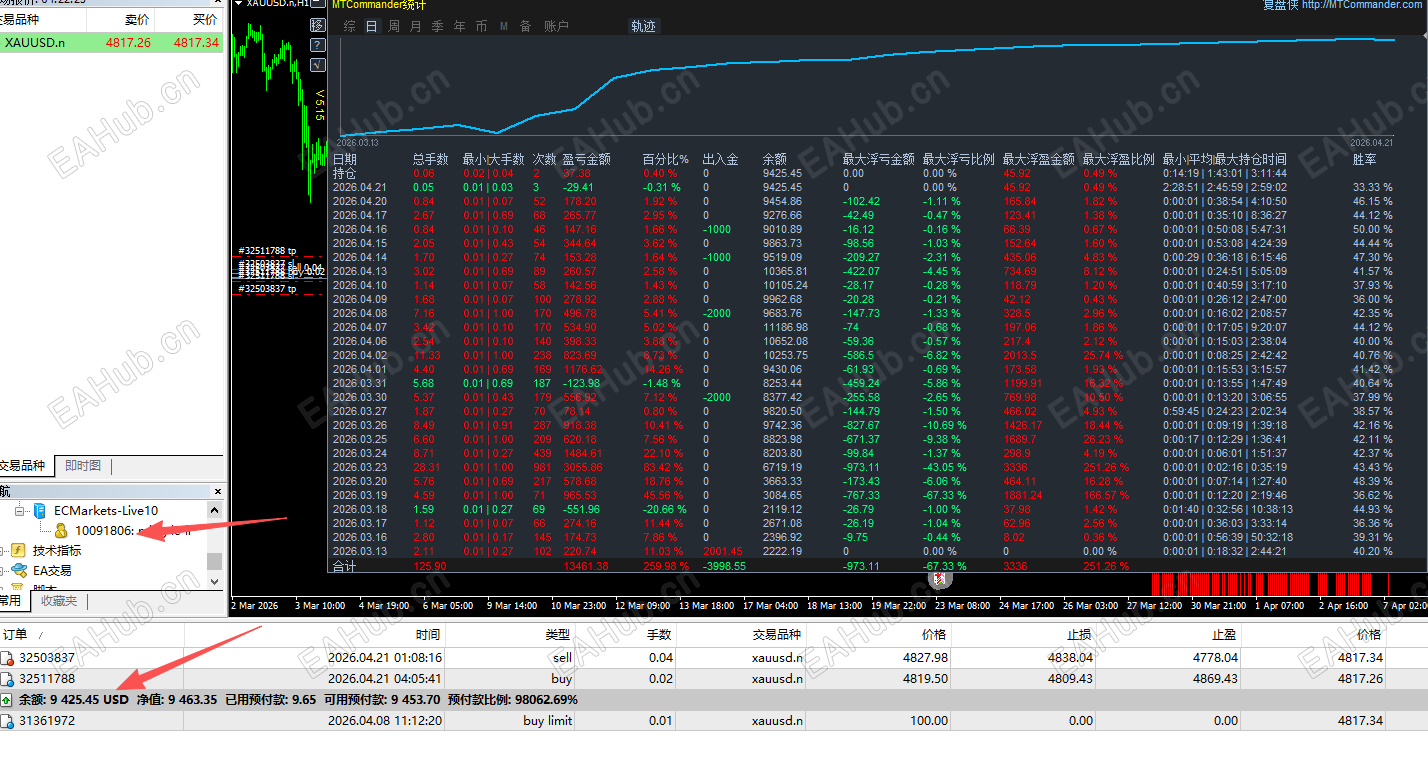Sort orders by the 订单 column header
The height and width of the screenshot is (758, 1428).
point(15,634)
